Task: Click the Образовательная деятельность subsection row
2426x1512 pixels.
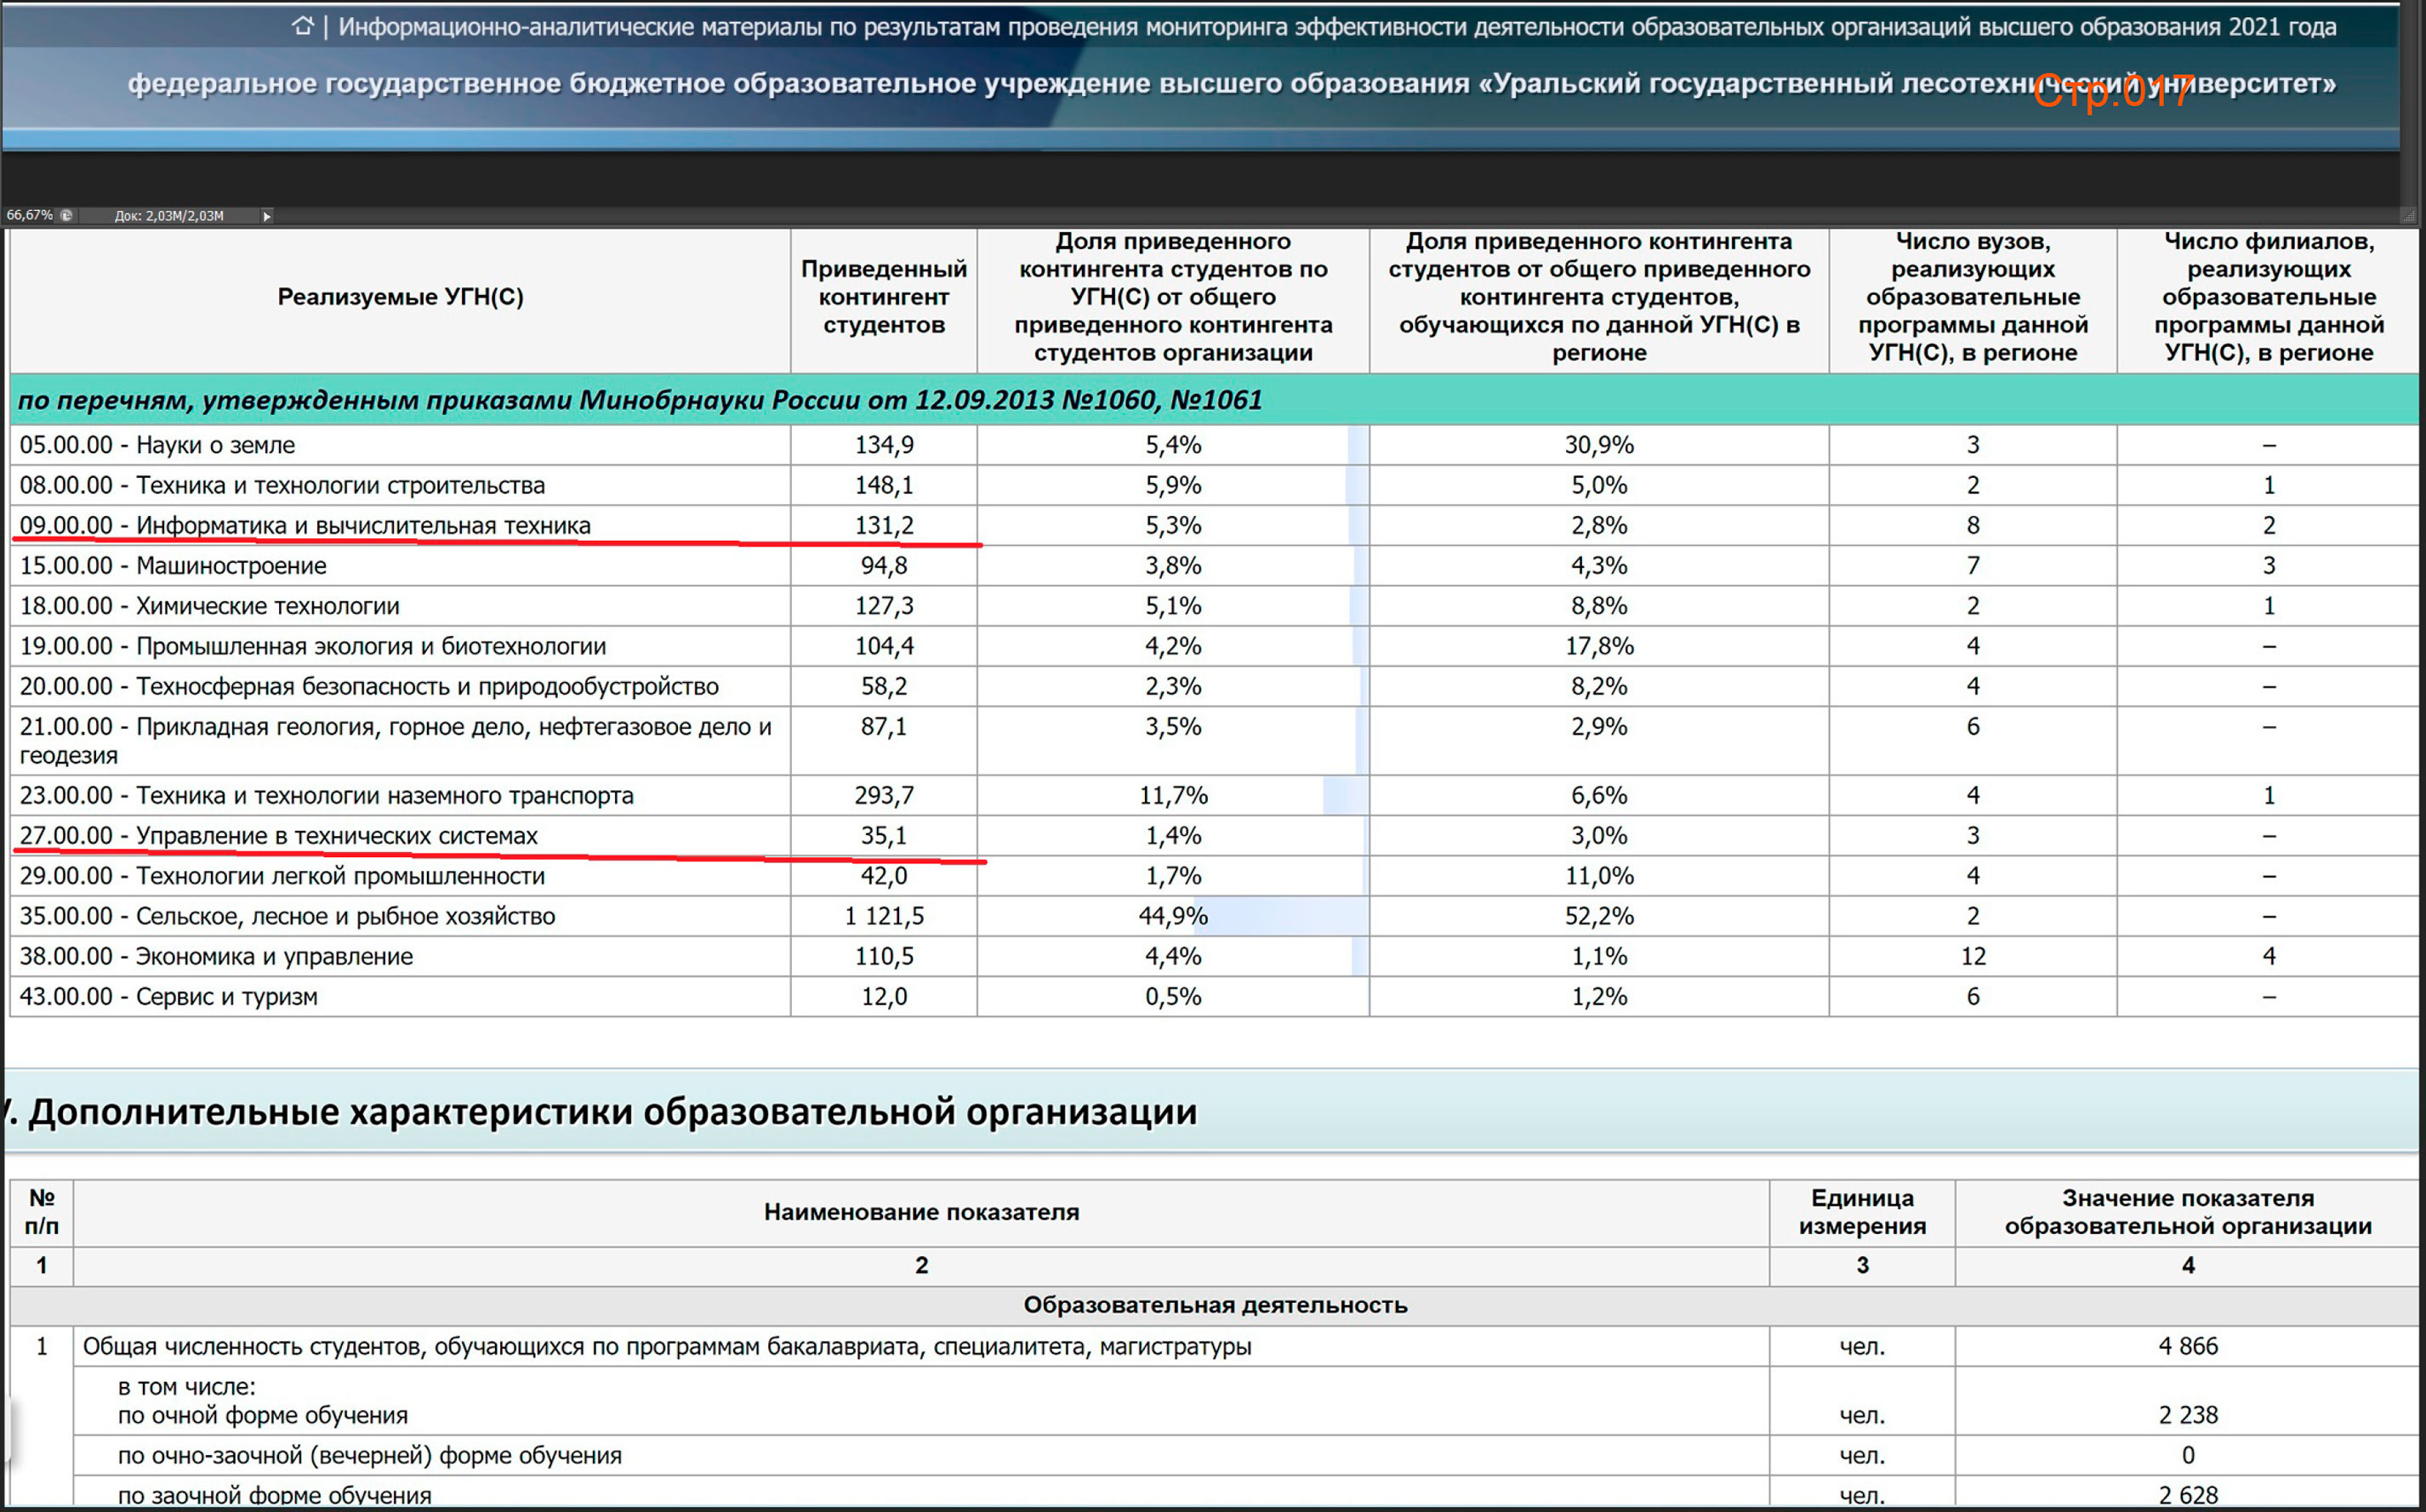Action: [x=1214, y=1305]
